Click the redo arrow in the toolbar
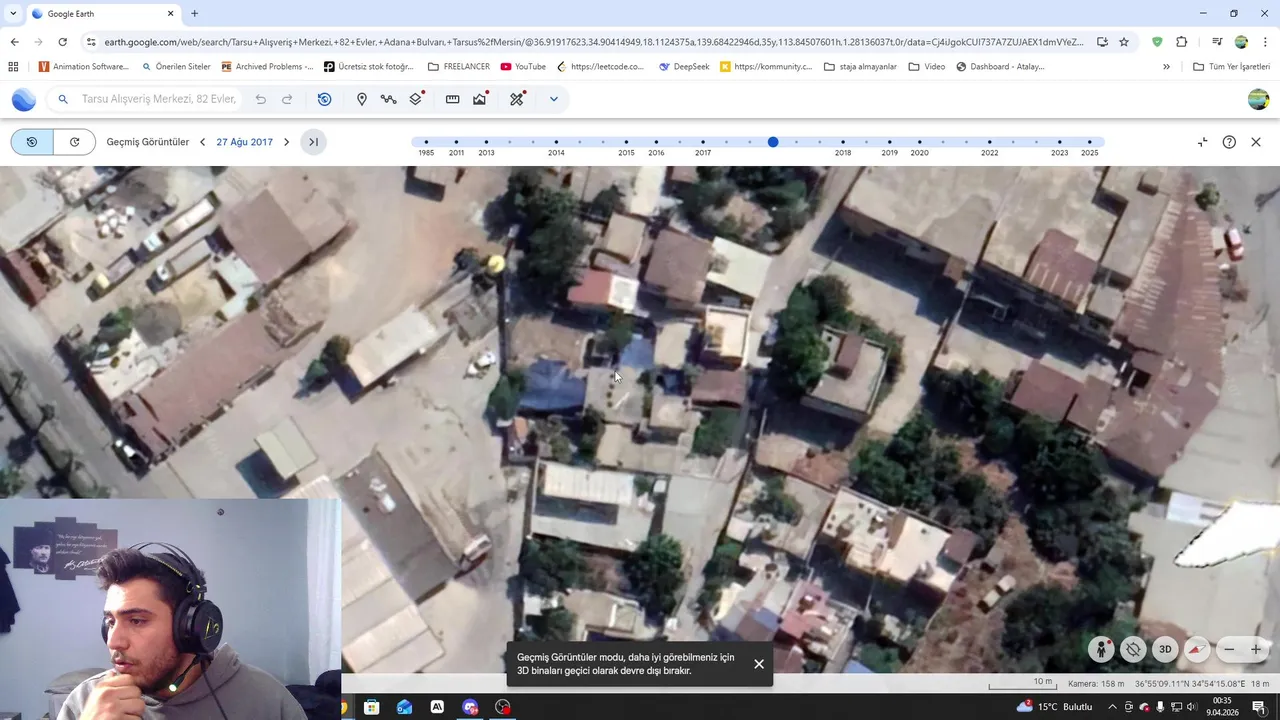The width and height of the screenshot is (1280, 720). point(287,99)
